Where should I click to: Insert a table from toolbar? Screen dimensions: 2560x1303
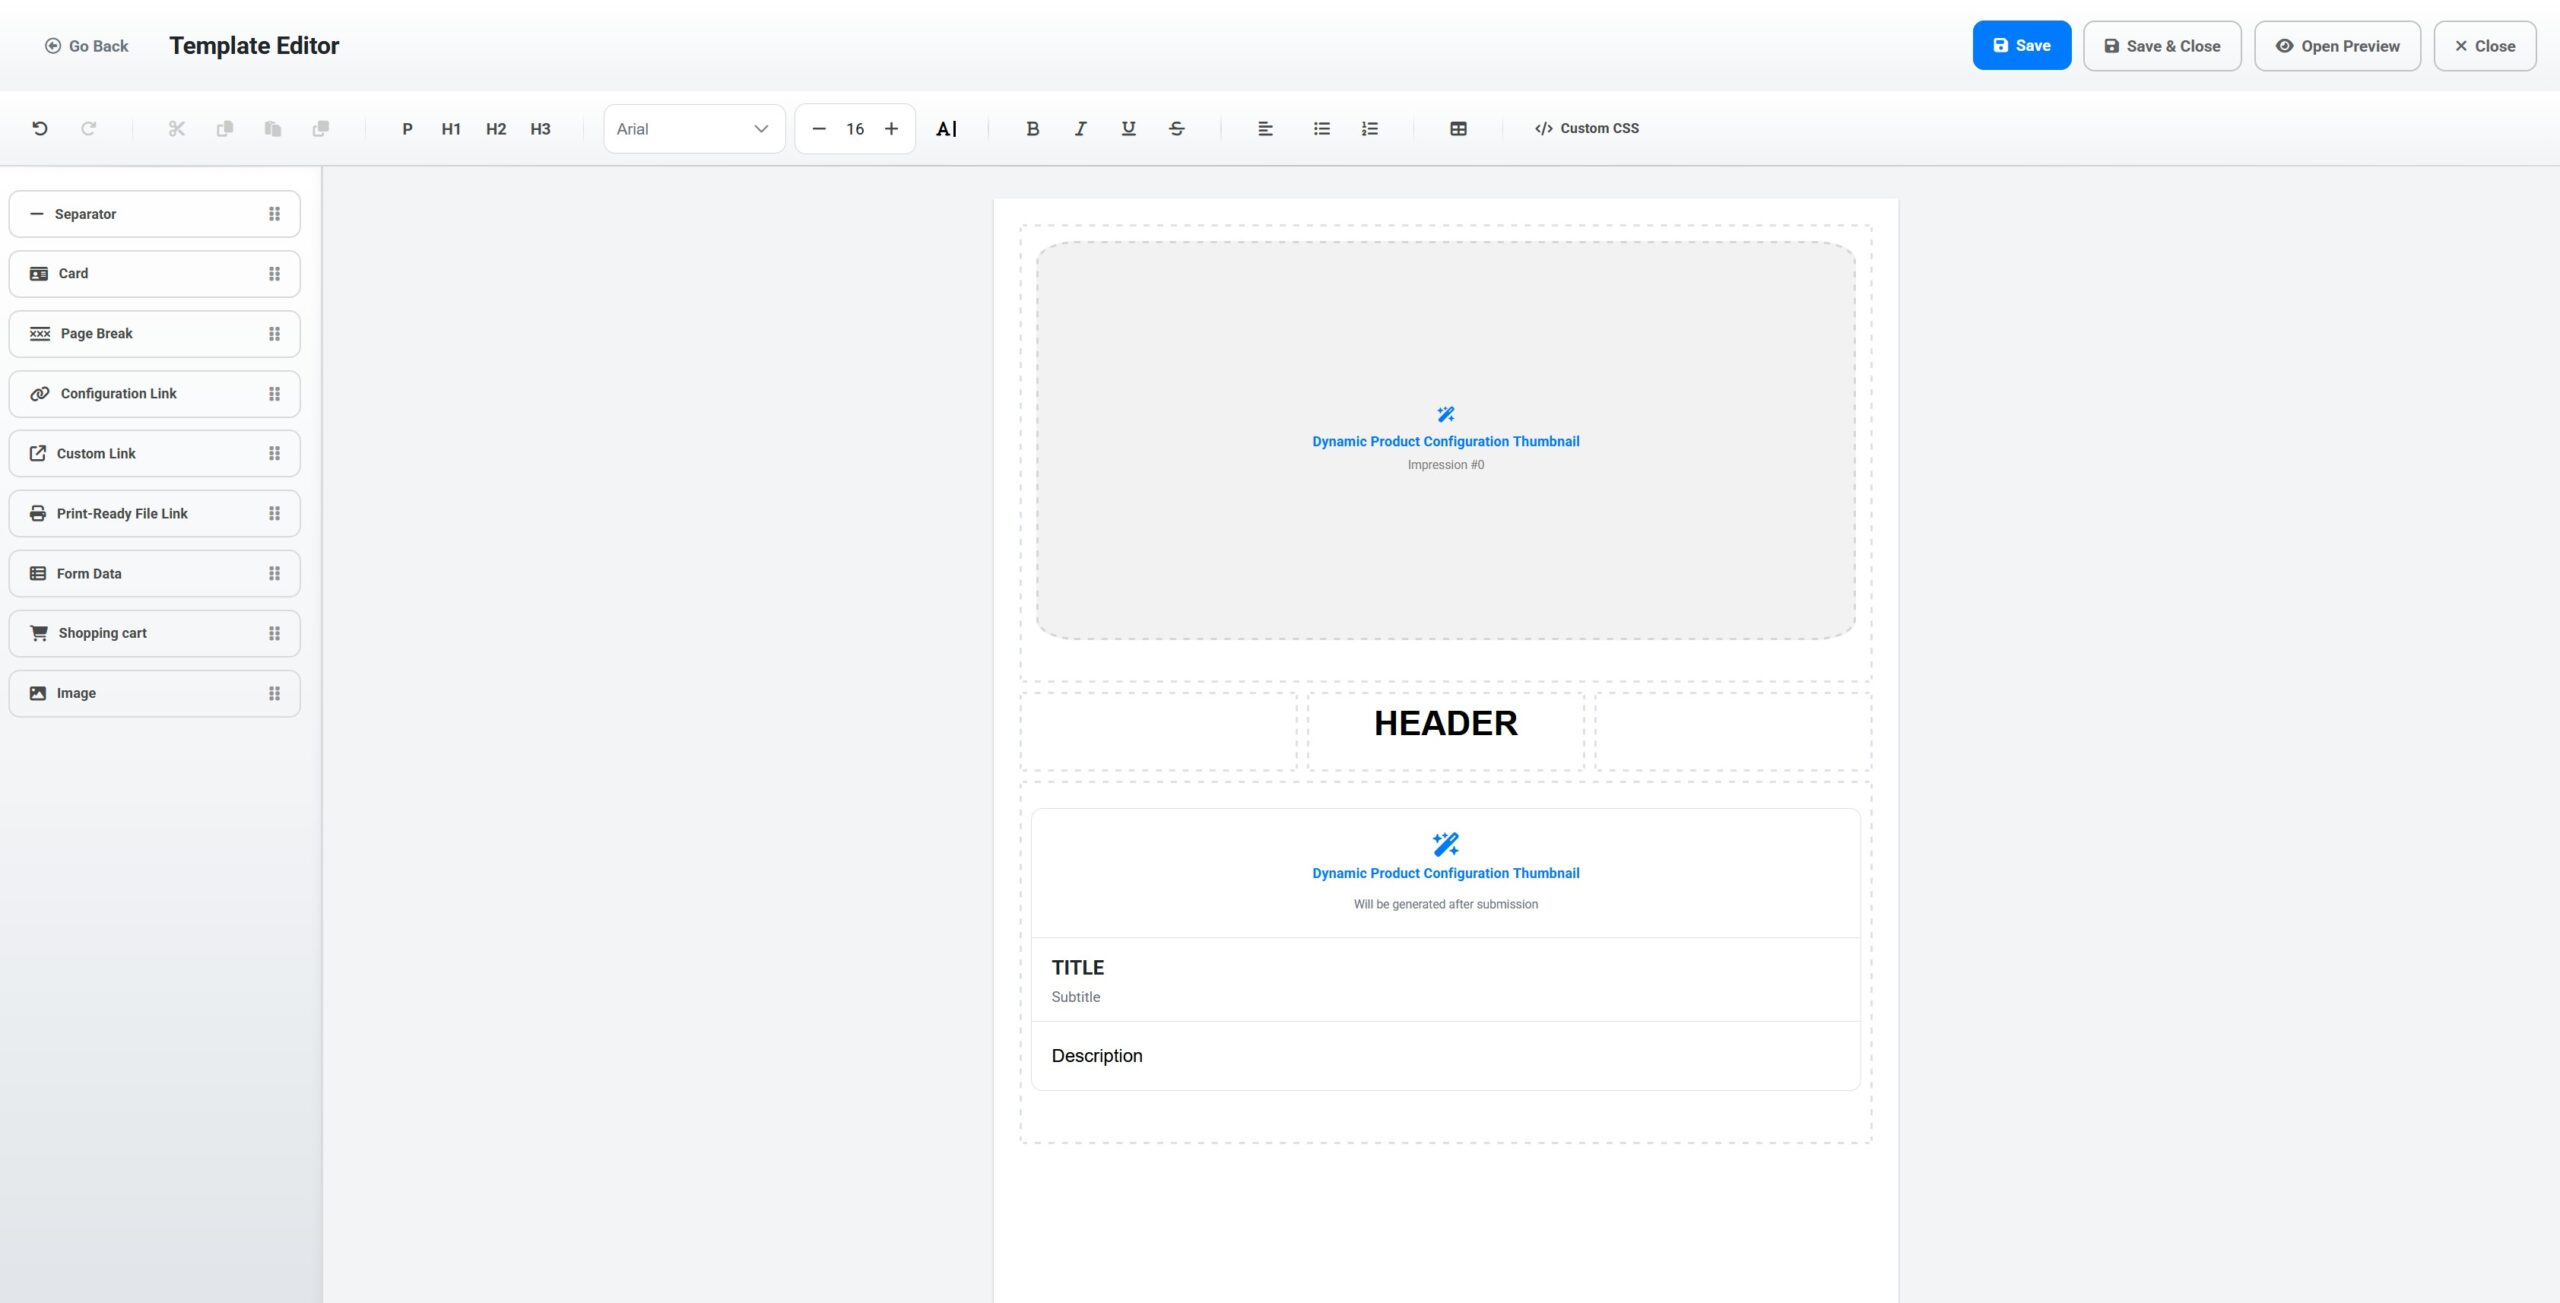pyautogui.click(x=1458, y=128)
